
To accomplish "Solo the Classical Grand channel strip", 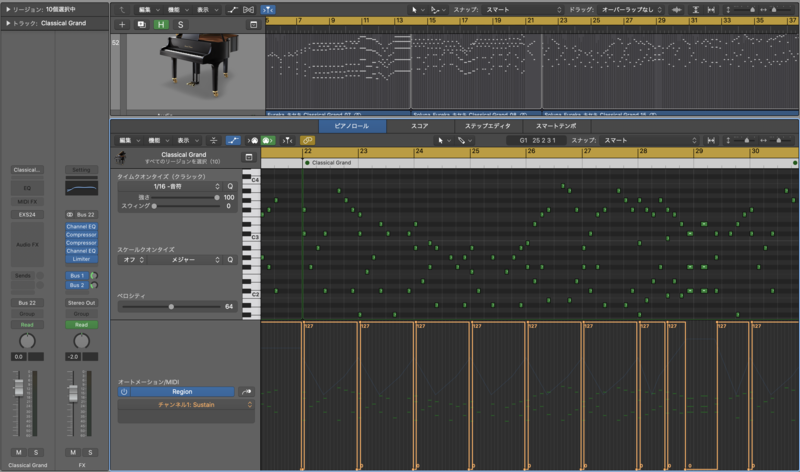I will [x=36, y=453].
